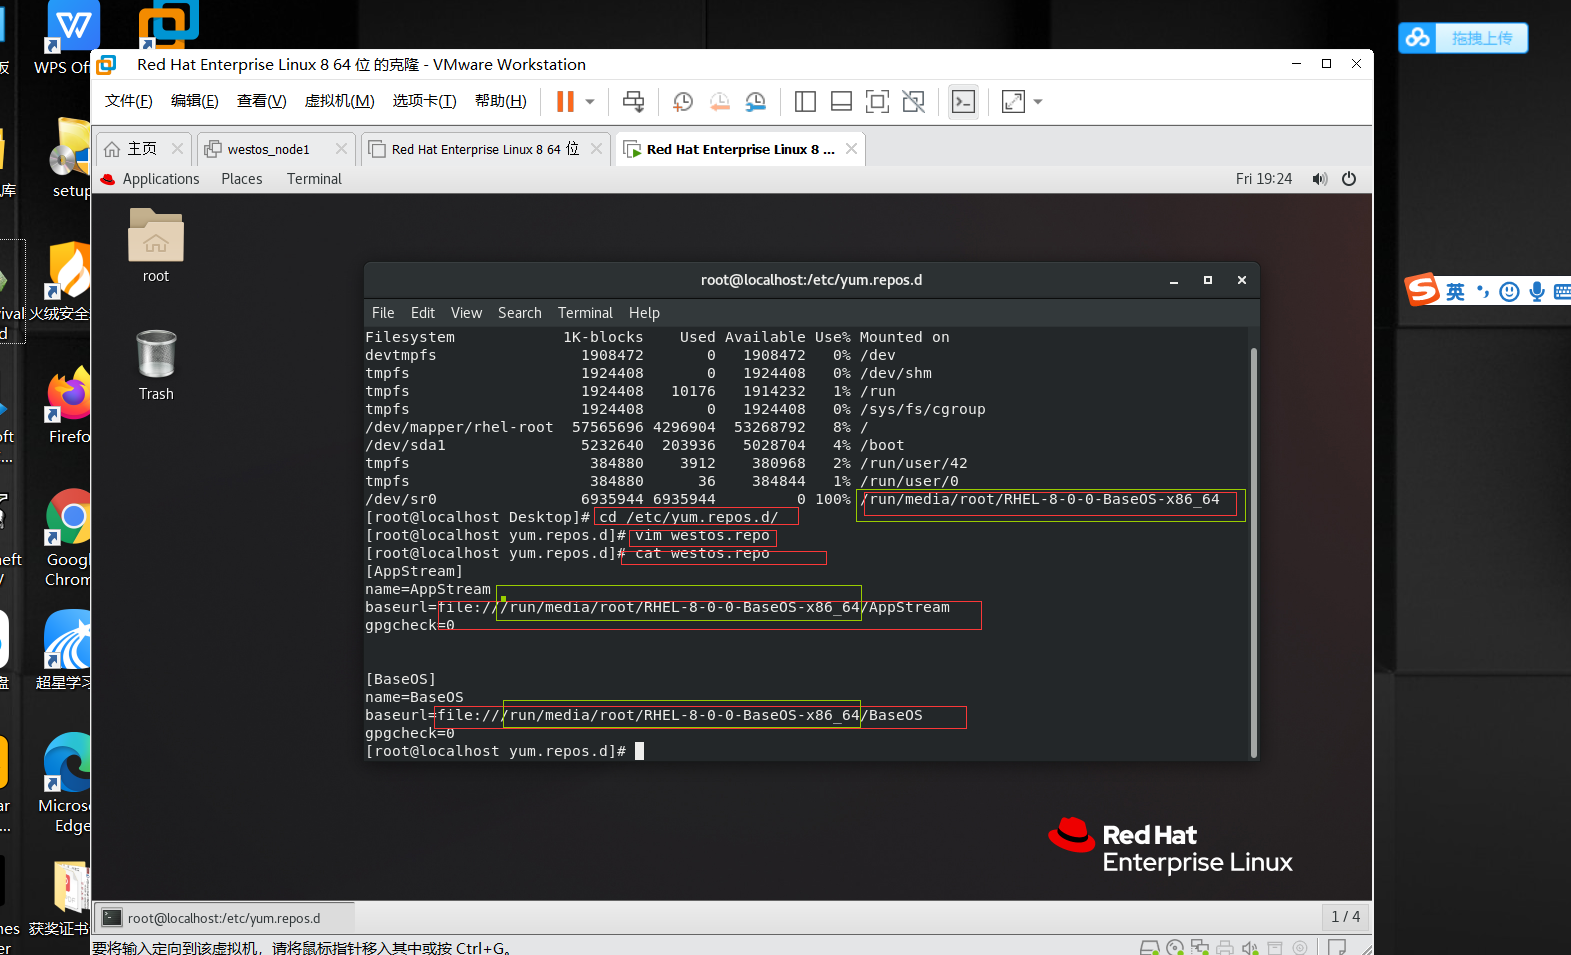The image size is (1571, 955).
Task: Open the 查看(V) menu
Action: pos(261,101)
